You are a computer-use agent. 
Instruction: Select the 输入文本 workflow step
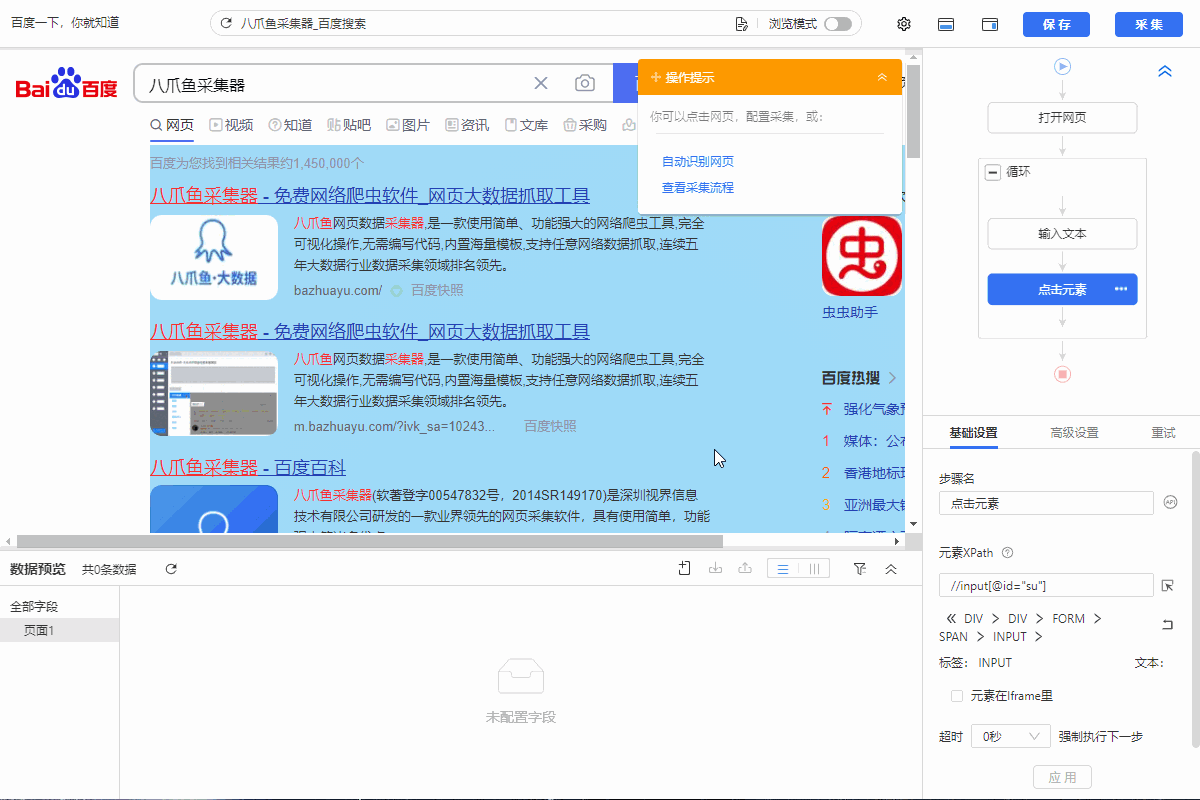tap(1063, 233)
